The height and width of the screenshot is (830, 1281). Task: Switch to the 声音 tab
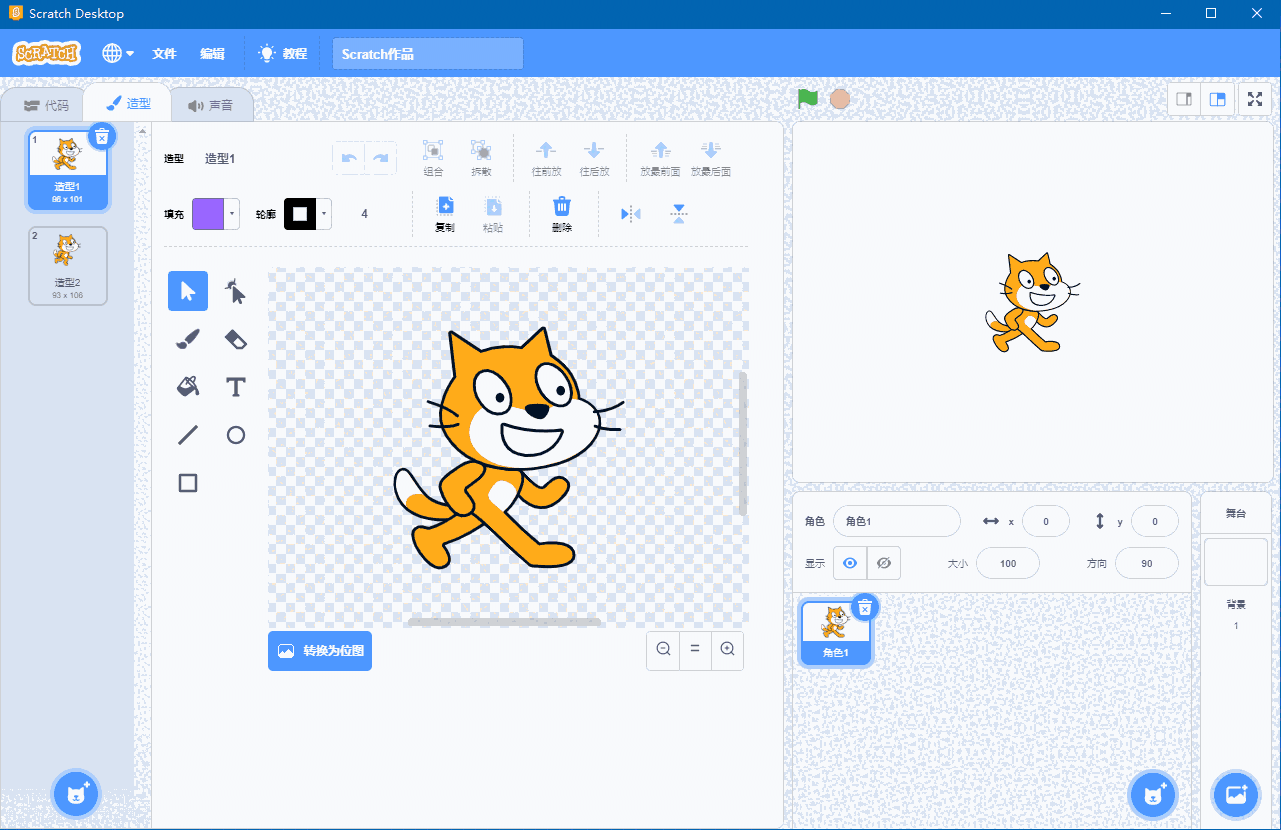210,105
